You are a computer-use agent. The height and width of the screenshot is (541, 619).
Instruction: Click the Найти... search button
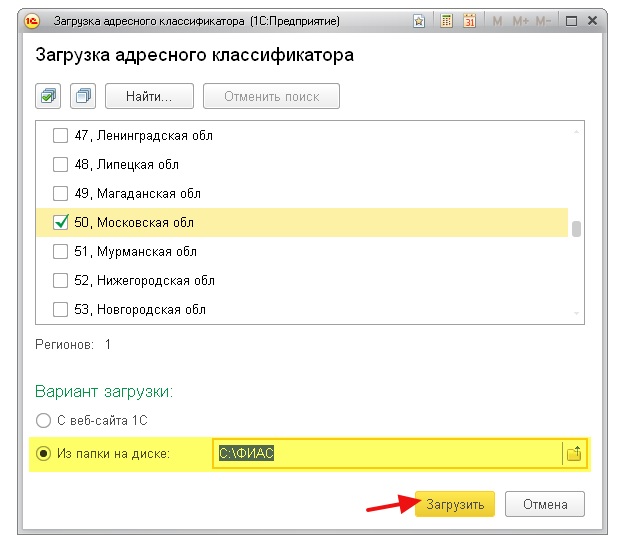[x=149, y=96]
